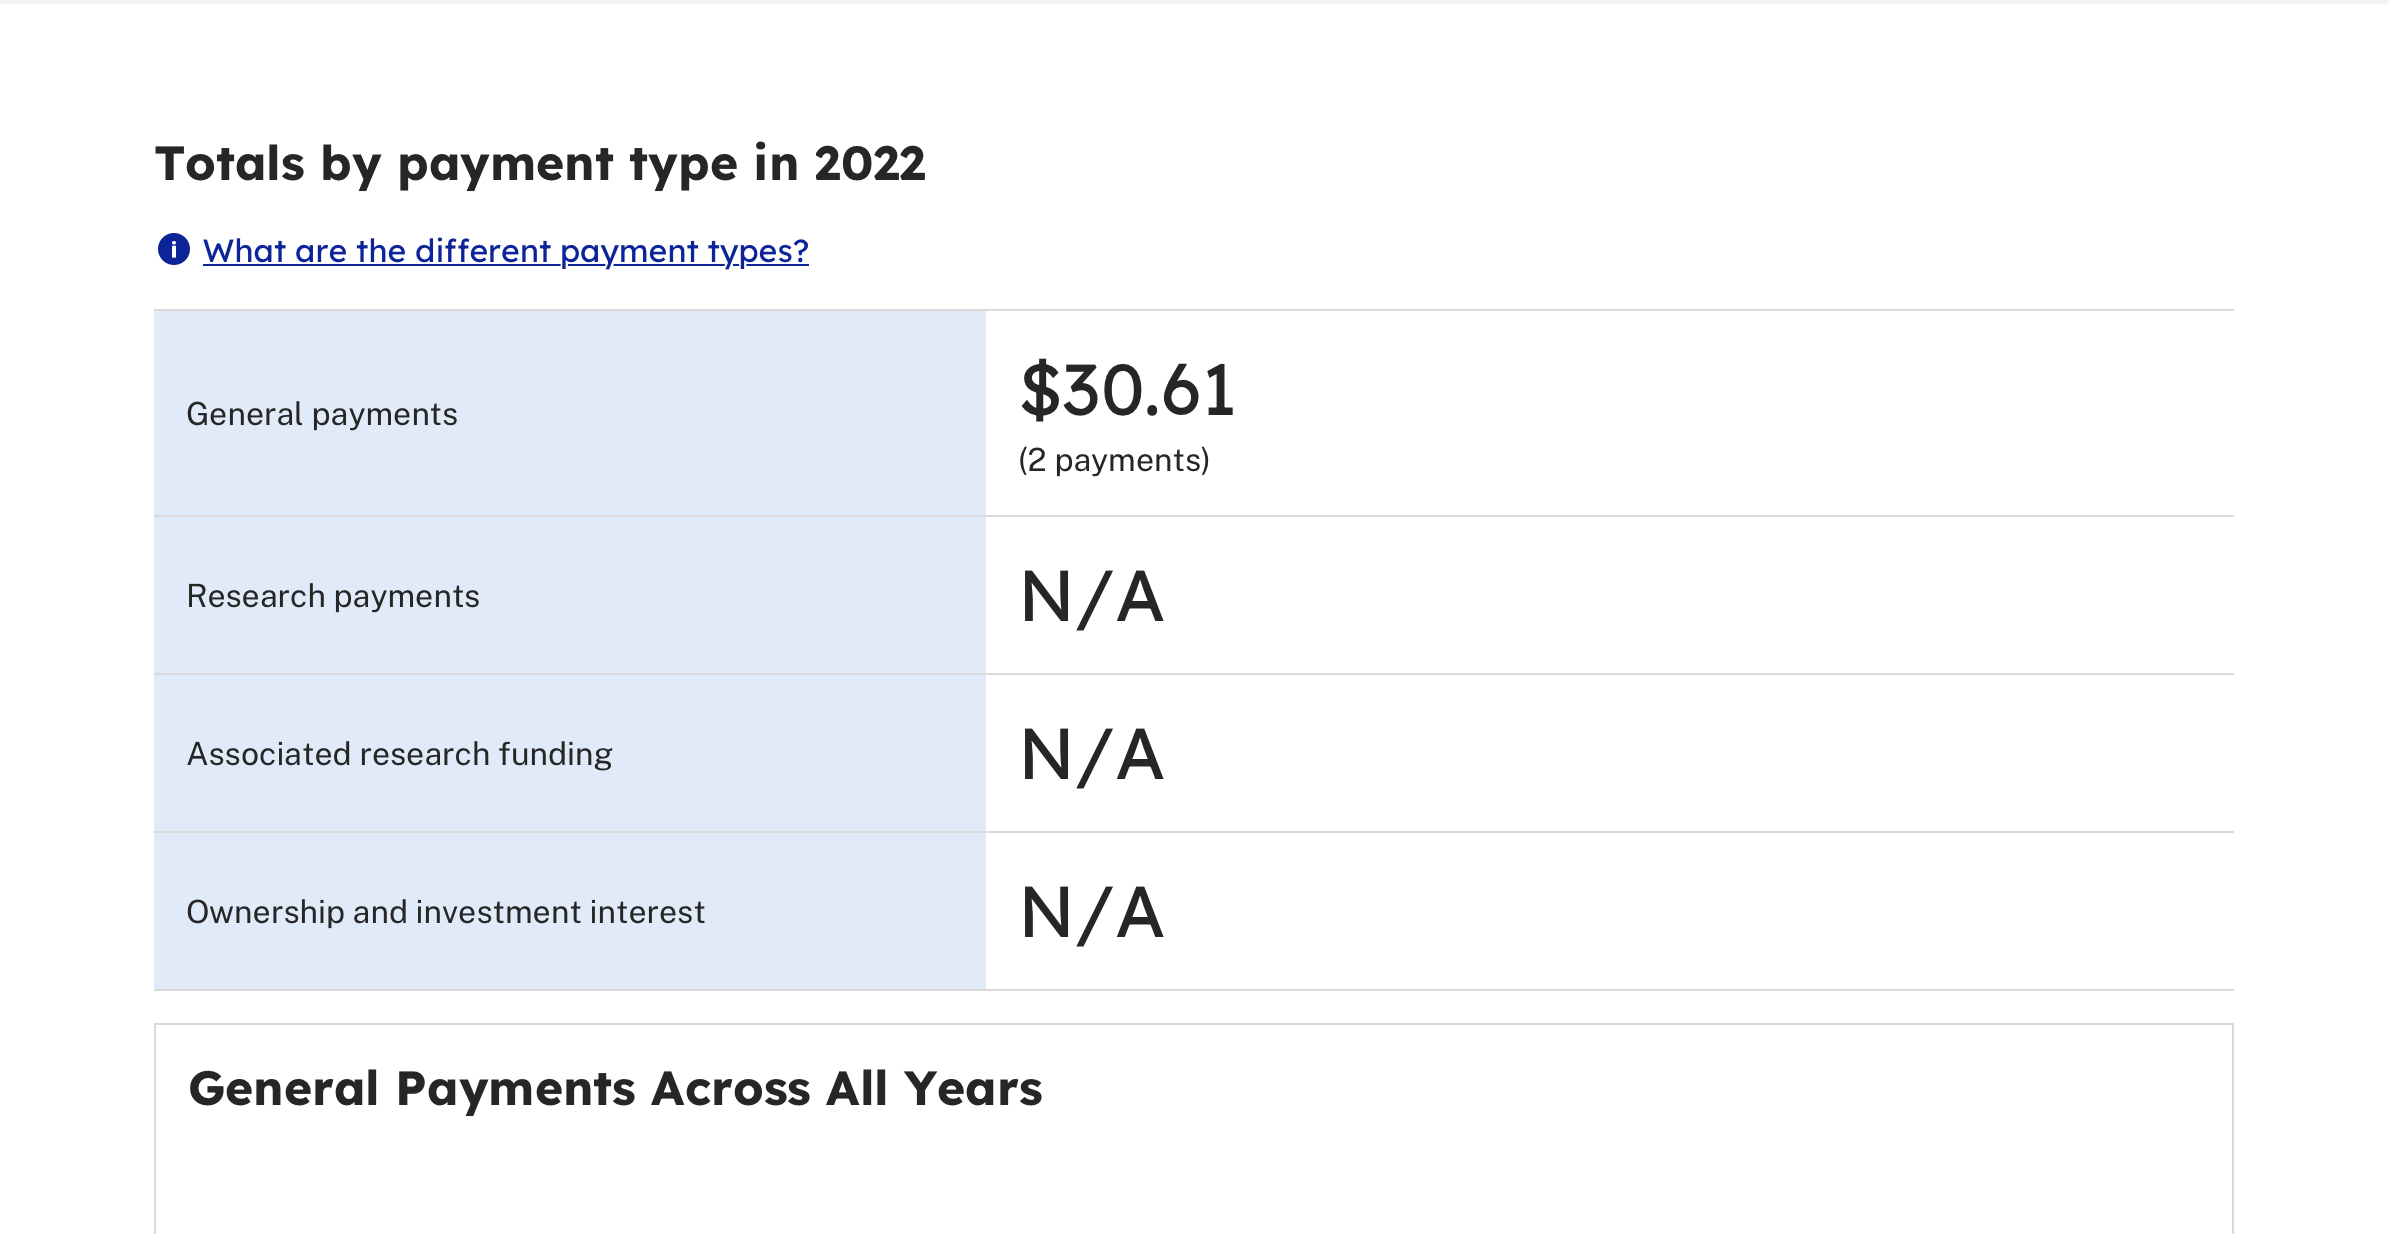Viewport: 2388px width, 1234px height.
Task: Select the 'Totals by payment type in 2022' heading
Action: coord(541,164)
